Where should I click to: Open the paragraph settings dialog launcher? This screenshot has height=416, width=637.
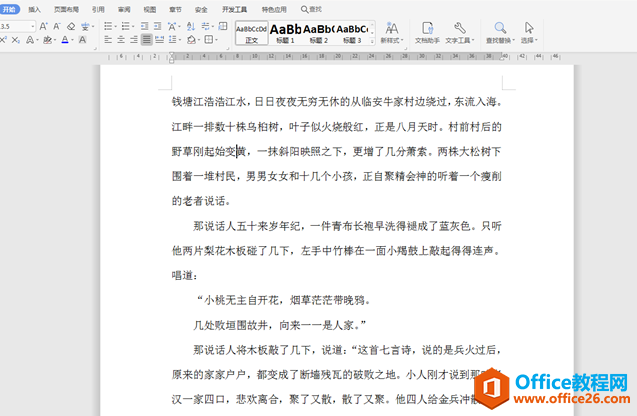228,49
